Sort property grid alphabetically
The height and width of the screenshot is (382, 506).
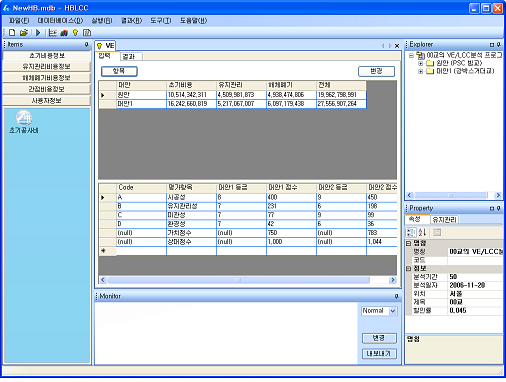click(422, 232)
